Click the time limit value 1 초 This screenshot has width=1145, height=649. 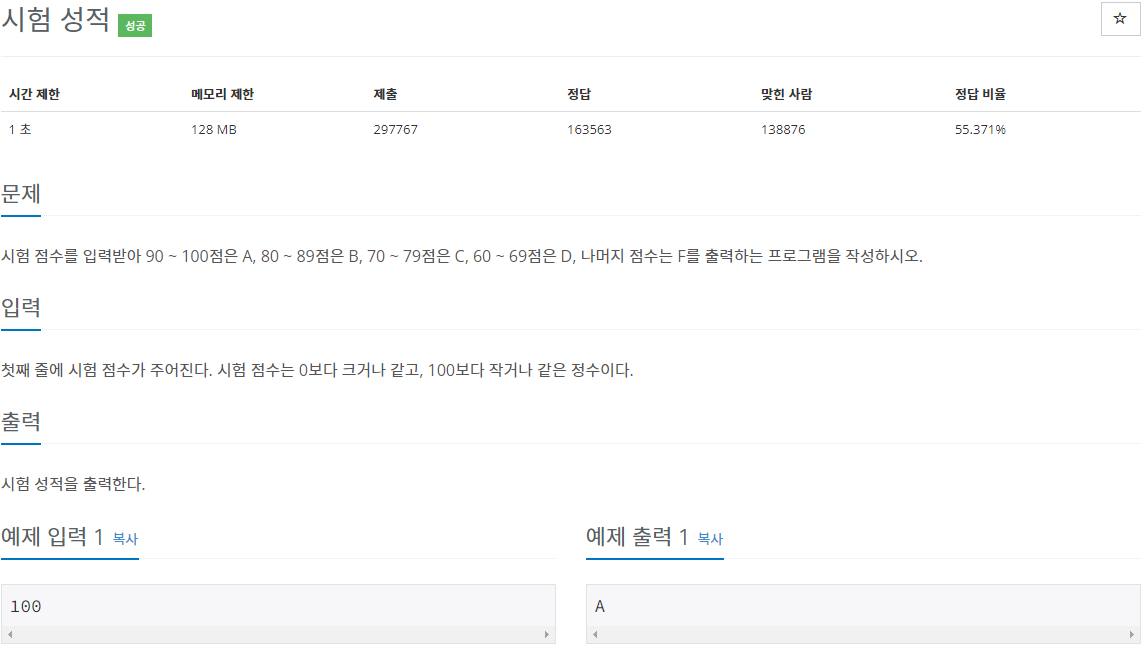point(20,129)
